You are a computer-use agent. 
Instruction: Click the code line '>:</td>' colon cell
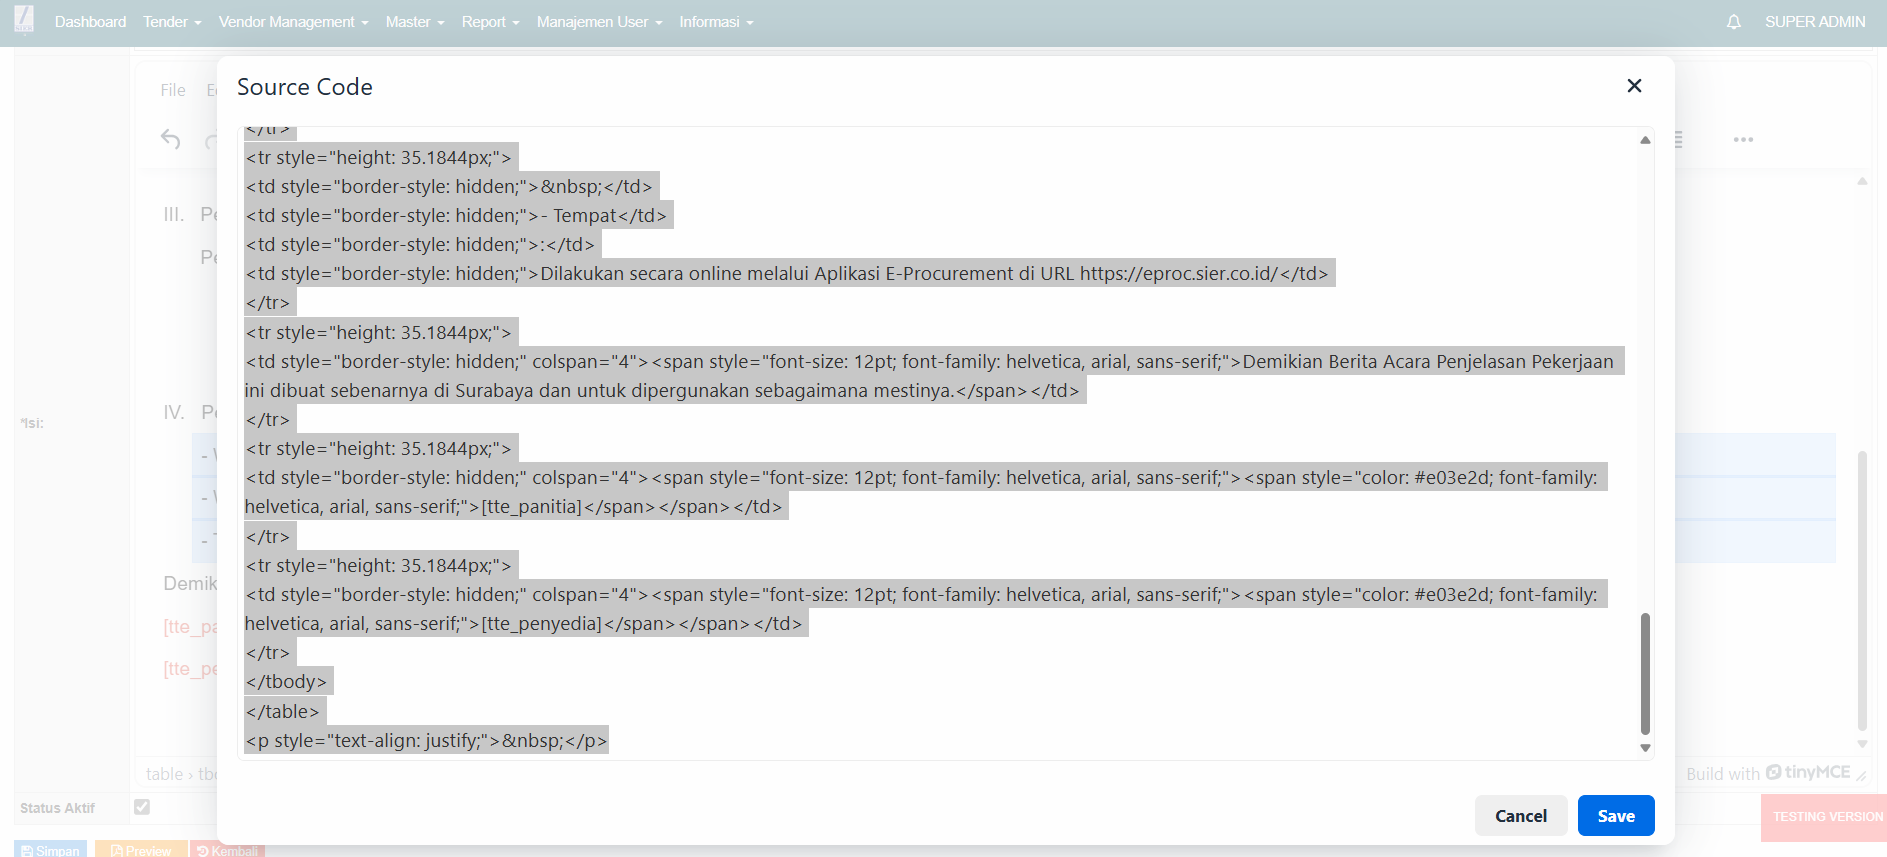coord(420,244)
